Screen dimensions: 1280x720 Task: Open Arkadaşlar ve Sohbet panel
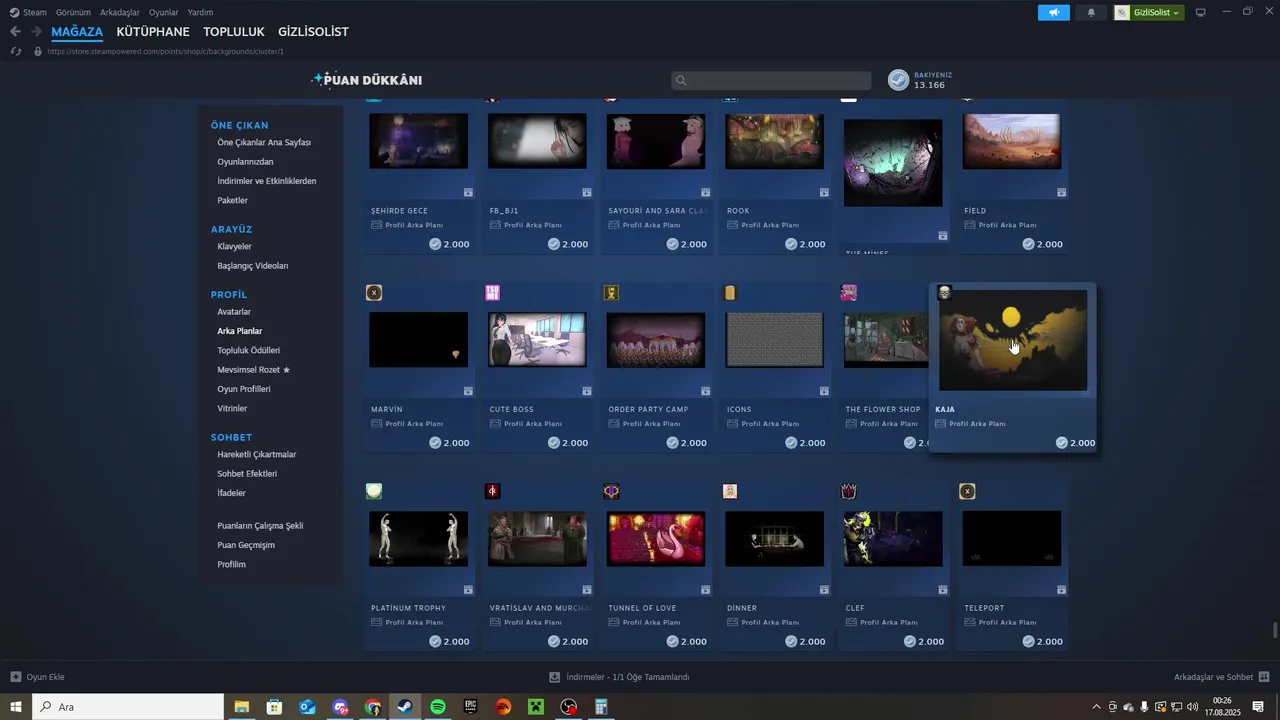pyautogui.click(x=1221, y=677)
